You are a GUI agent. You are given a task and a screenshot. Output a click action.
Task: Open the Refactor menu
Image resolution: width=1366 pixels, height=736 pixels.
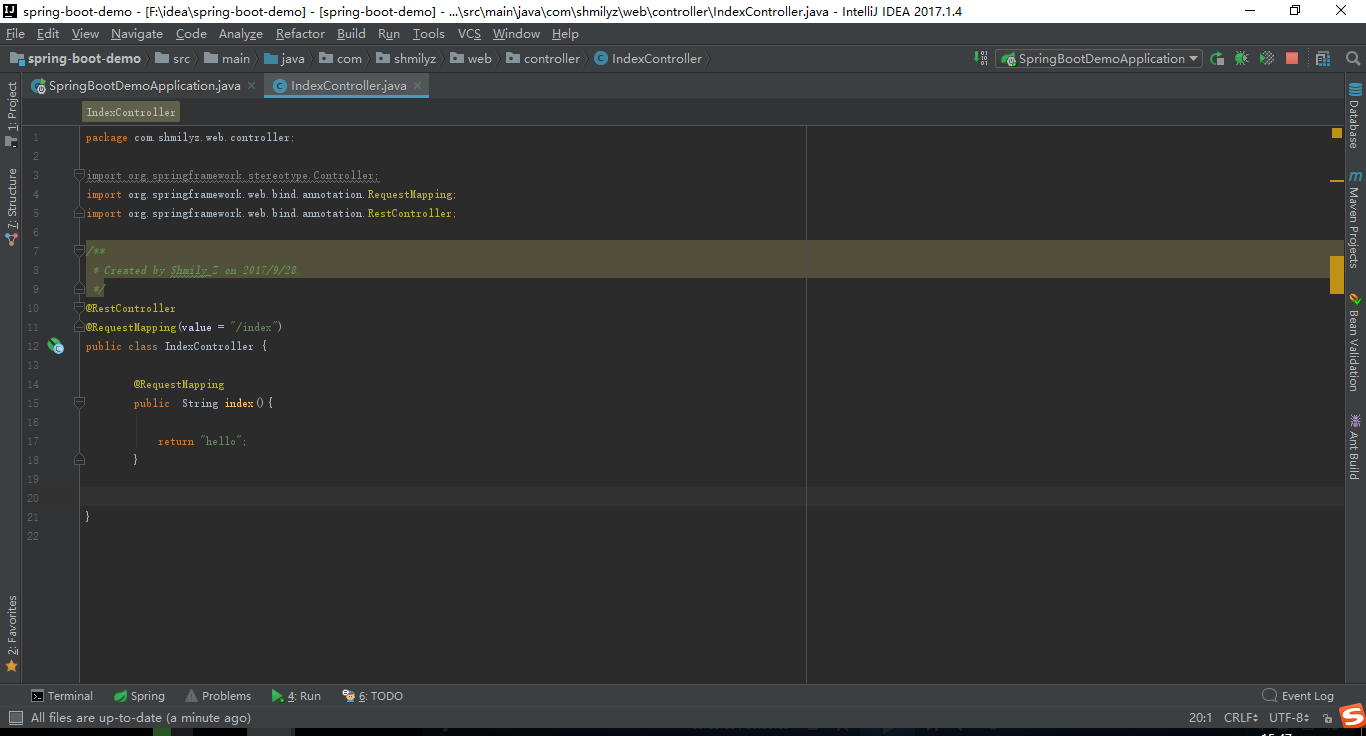300,33
